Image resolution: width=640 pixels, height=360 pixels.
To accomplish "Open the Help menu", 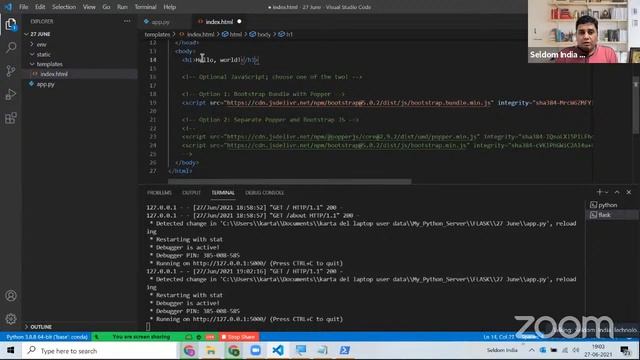I will (x=169, y=7).
